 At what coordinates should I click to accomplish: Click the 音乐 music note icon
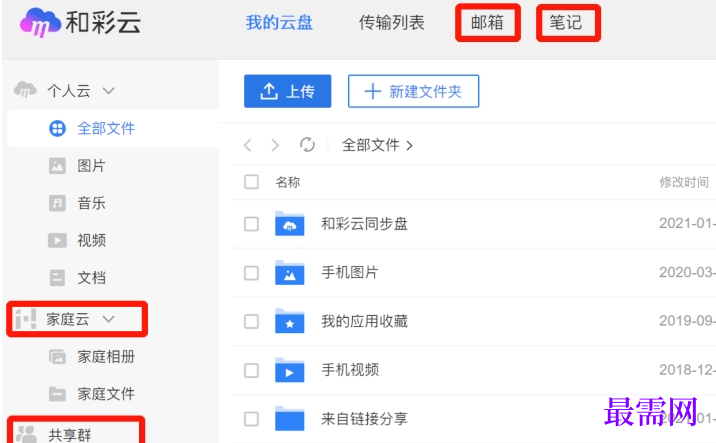(x=57, y=203)
